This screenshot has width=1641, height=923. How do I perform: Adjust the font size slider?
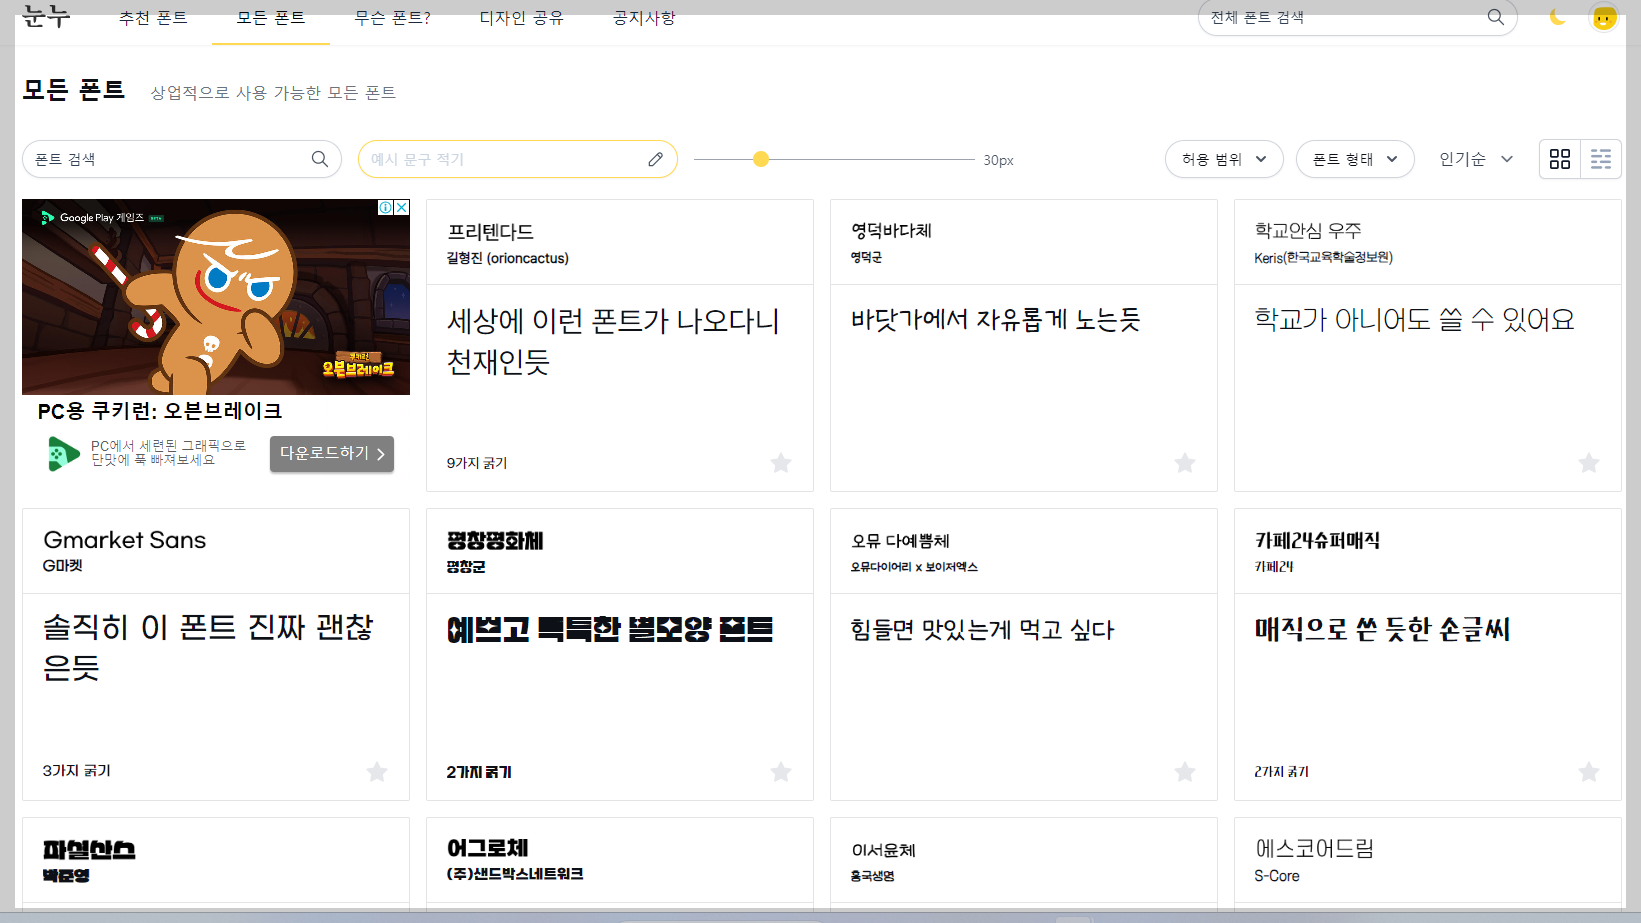(x=761, y=158)
